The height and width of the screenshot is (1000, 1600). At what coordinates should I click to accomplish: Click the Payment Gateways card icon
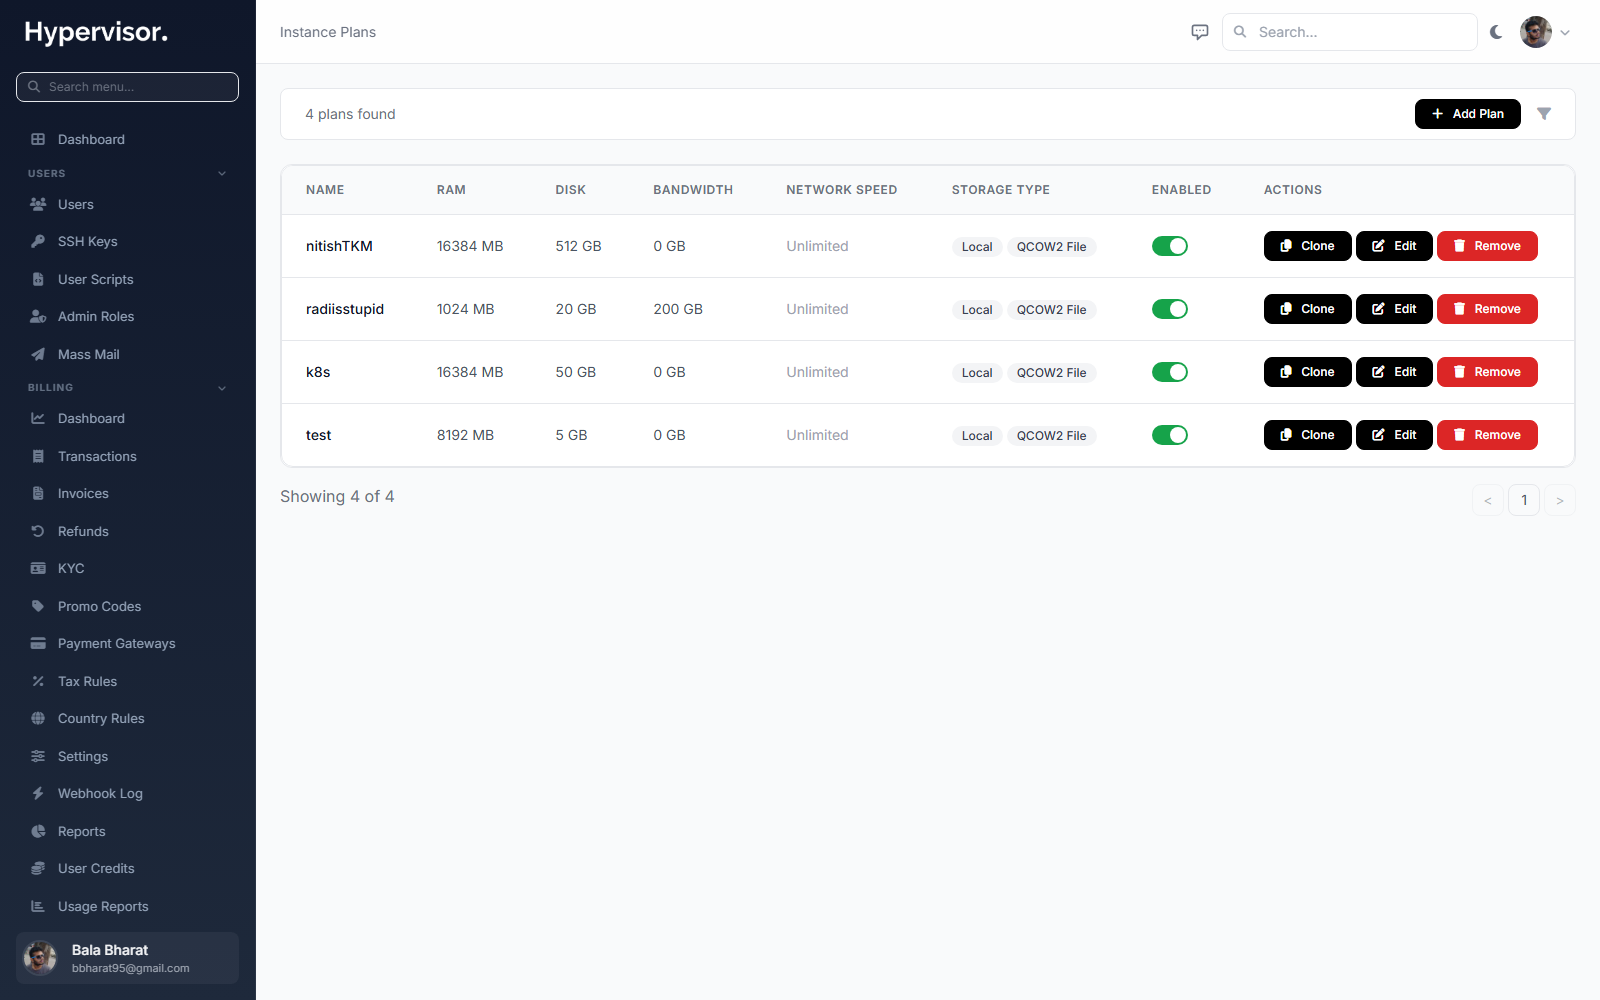38,643
